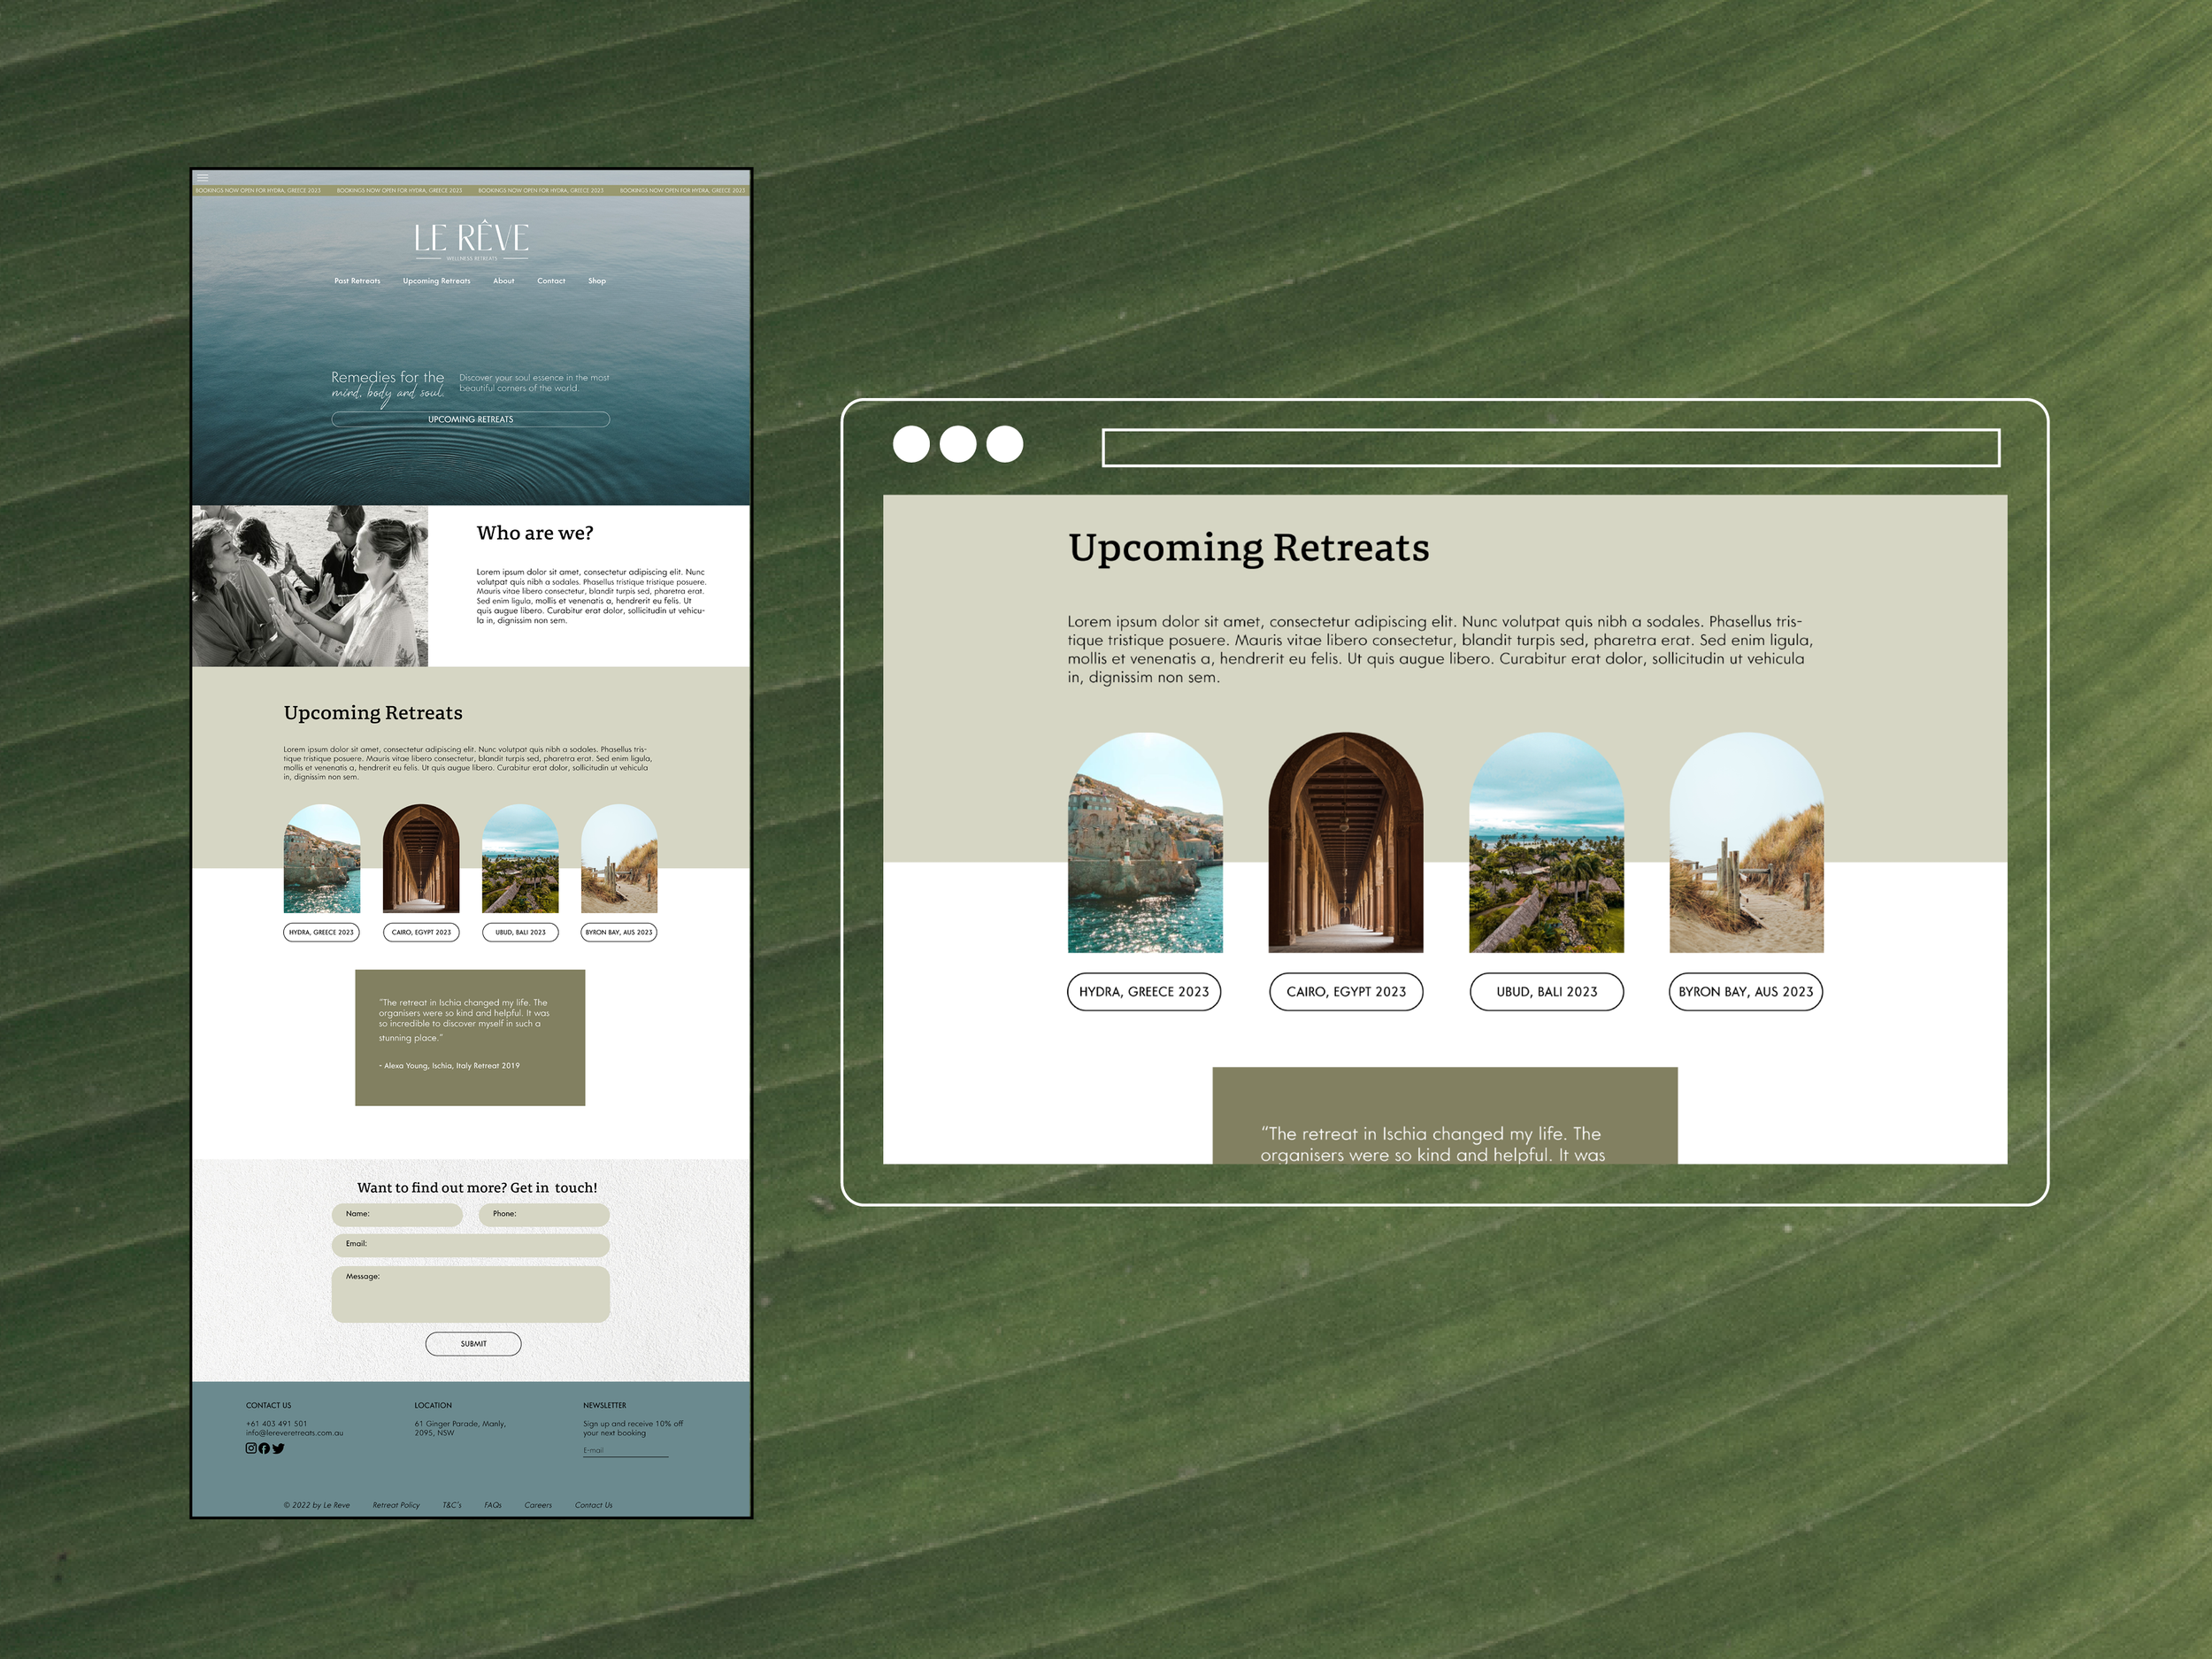Focus the Phone field in the contact form
2212x1659 pixels.
point(544,1215)
